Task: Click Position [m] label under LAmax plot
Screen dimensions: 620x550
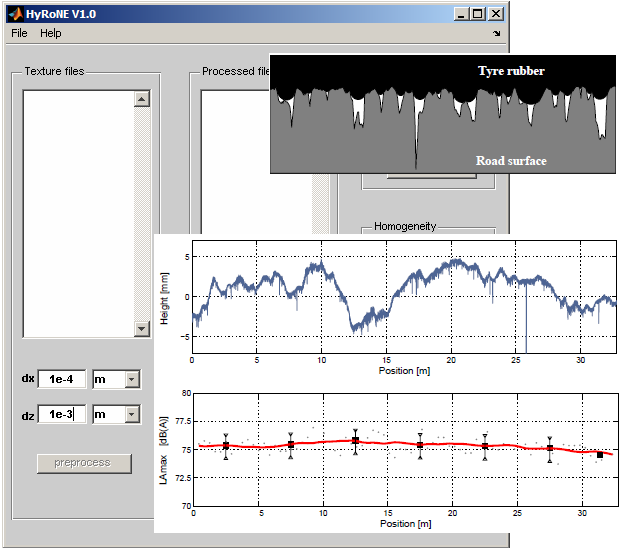Action: pyautogui.click(x=406, y=524)
